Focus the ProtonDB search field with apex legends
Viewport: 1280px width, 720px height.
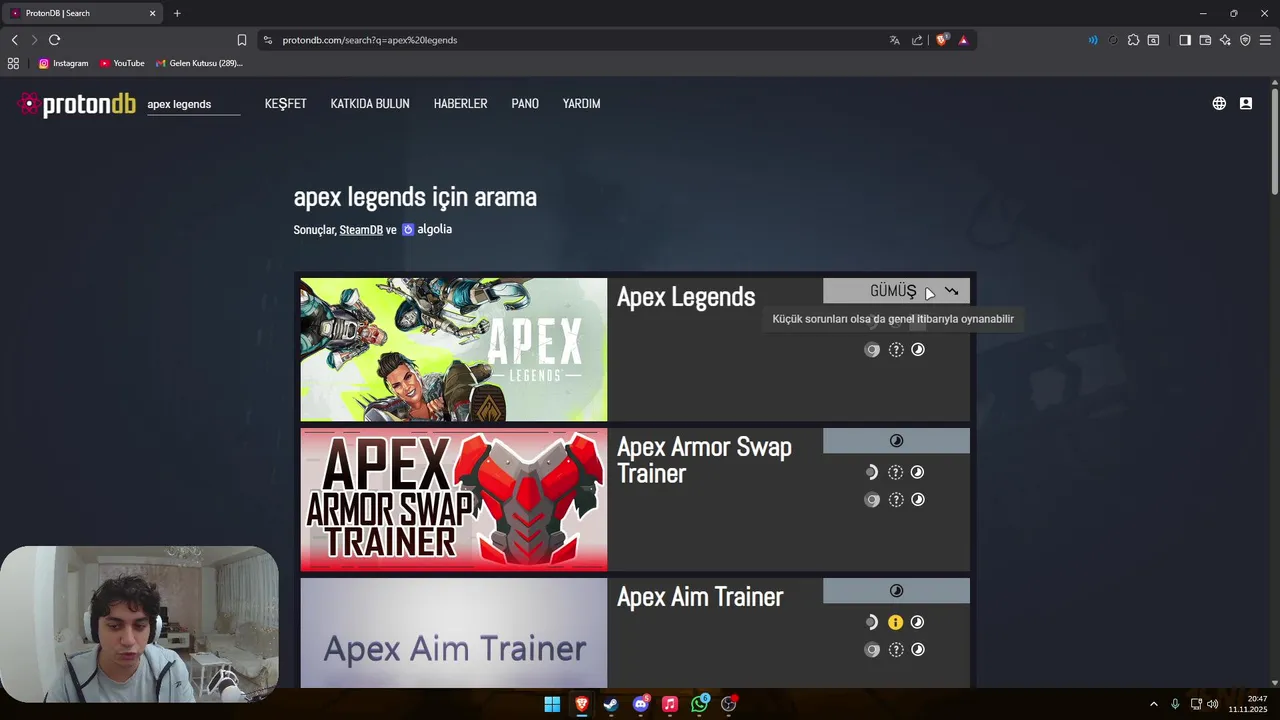(x=193, y=104)
